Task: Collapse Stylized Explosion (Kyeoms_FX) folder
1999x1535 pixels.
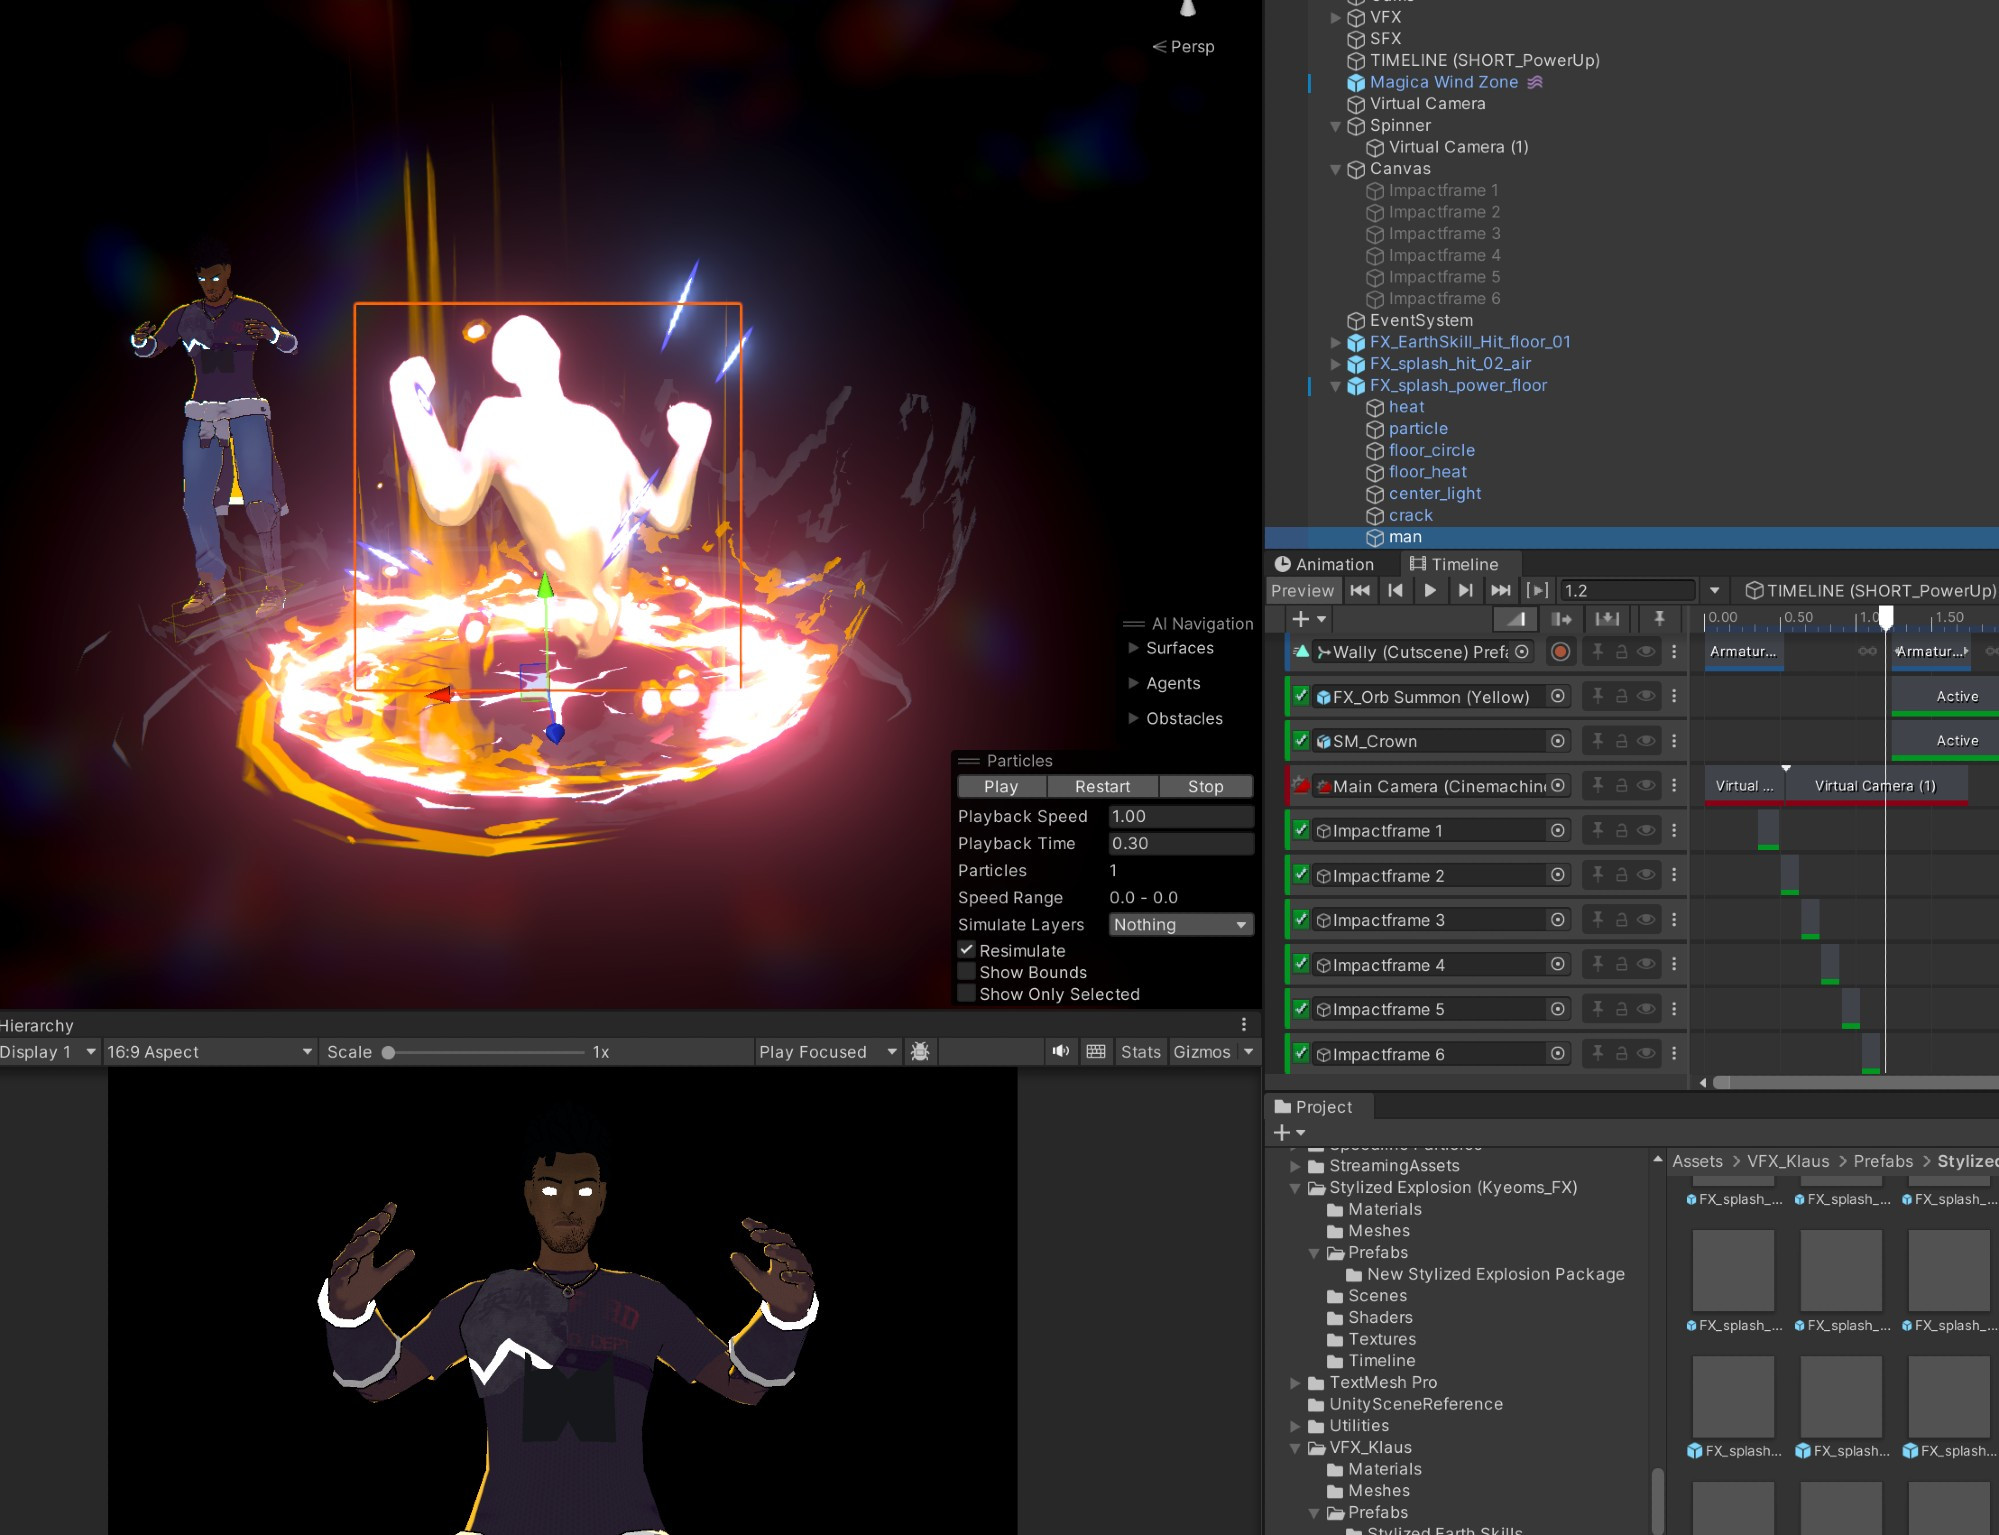Action: tap(1296, 1188)
